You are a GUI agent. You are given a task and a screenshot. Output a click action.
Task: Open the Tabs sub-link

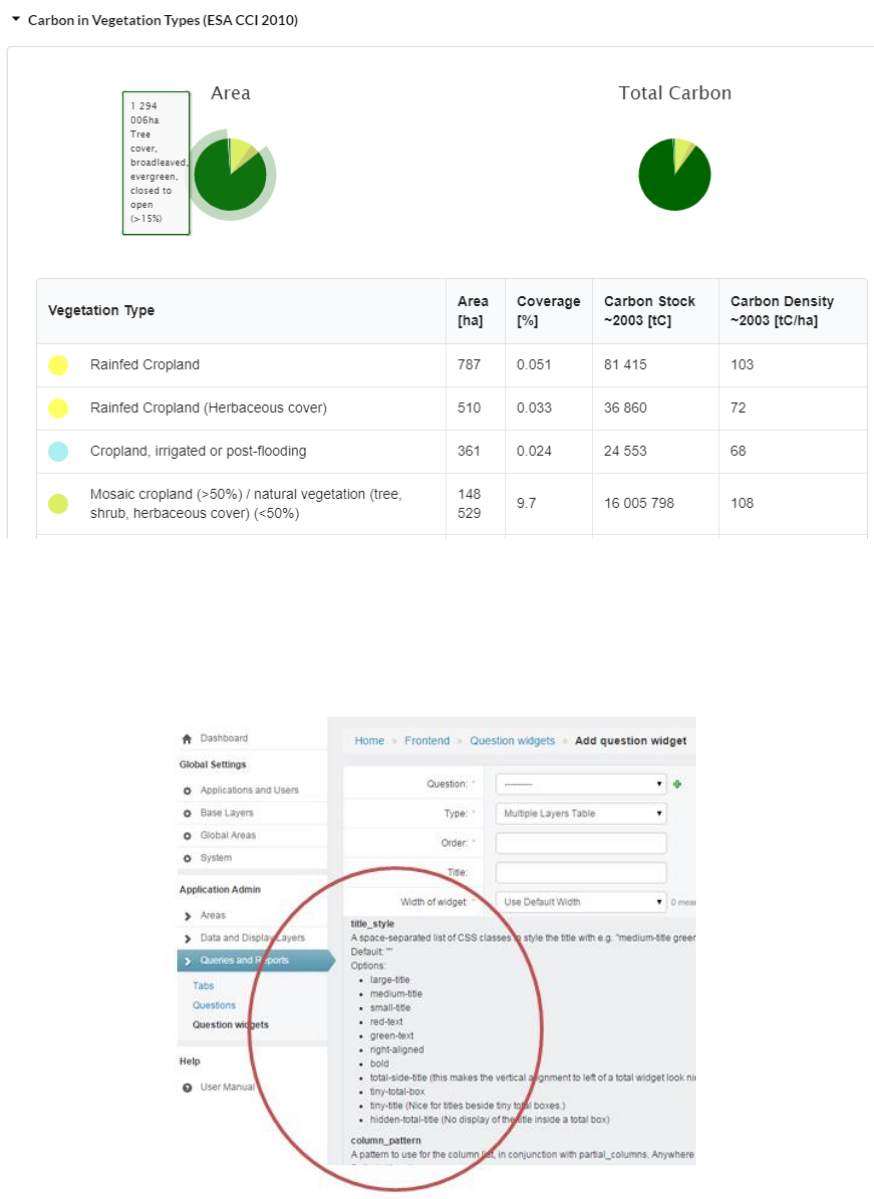click(x=203, y=986)
